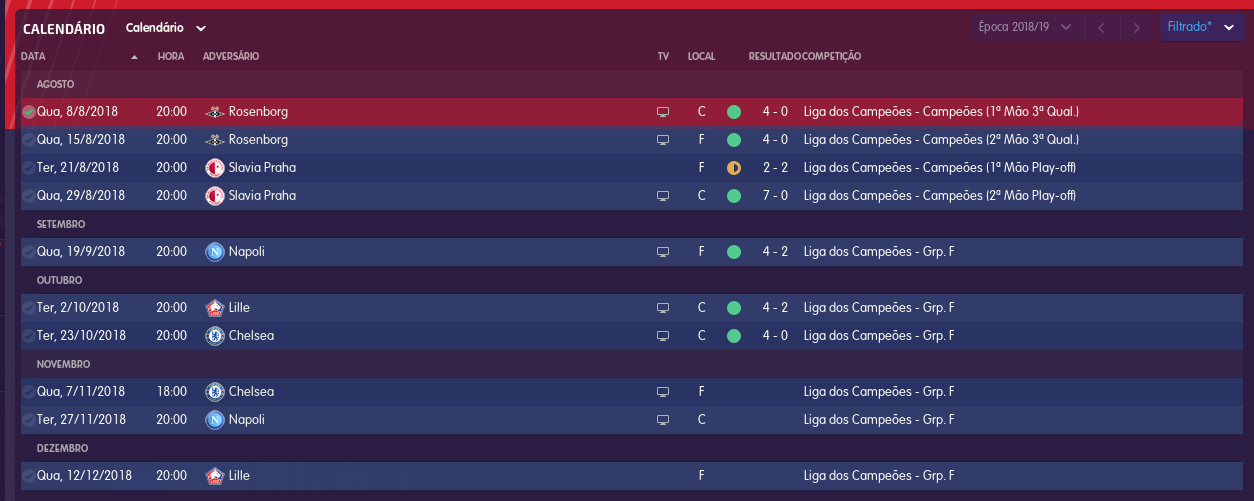This screenshot has width=1254, height=501.
Task: Go to the next season arrow
Action: click(1136, 28)
